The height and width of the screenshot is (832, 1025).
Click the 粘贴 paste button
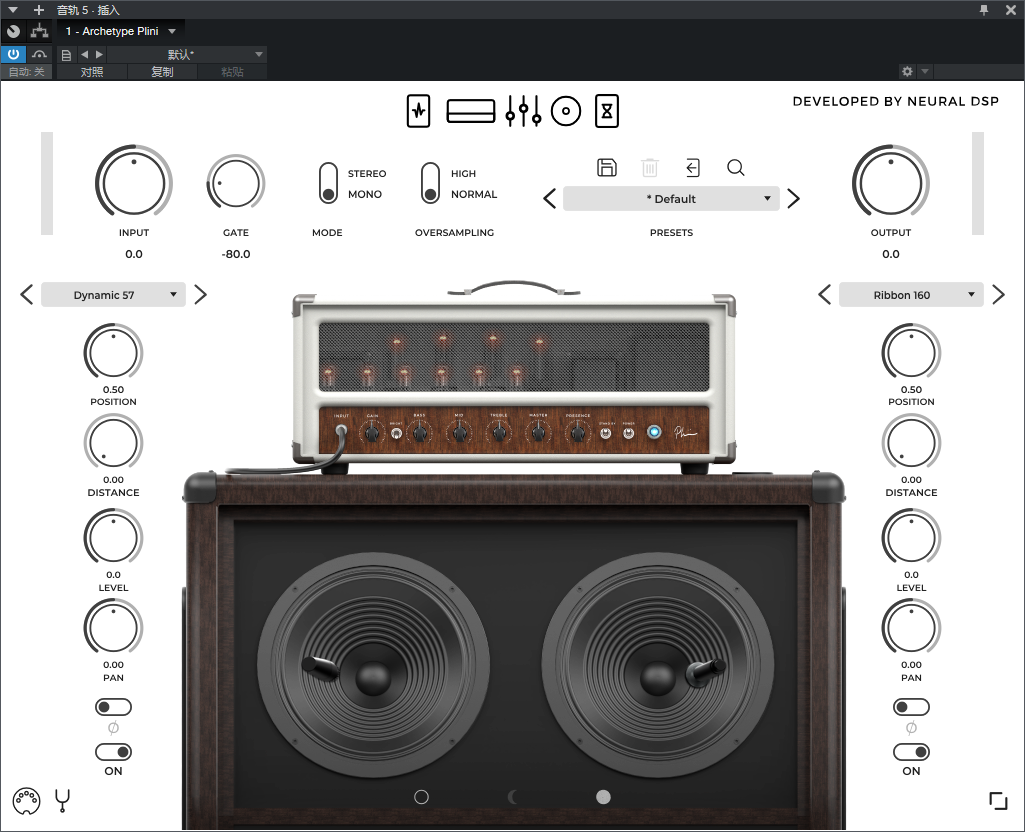pos(232,72)
